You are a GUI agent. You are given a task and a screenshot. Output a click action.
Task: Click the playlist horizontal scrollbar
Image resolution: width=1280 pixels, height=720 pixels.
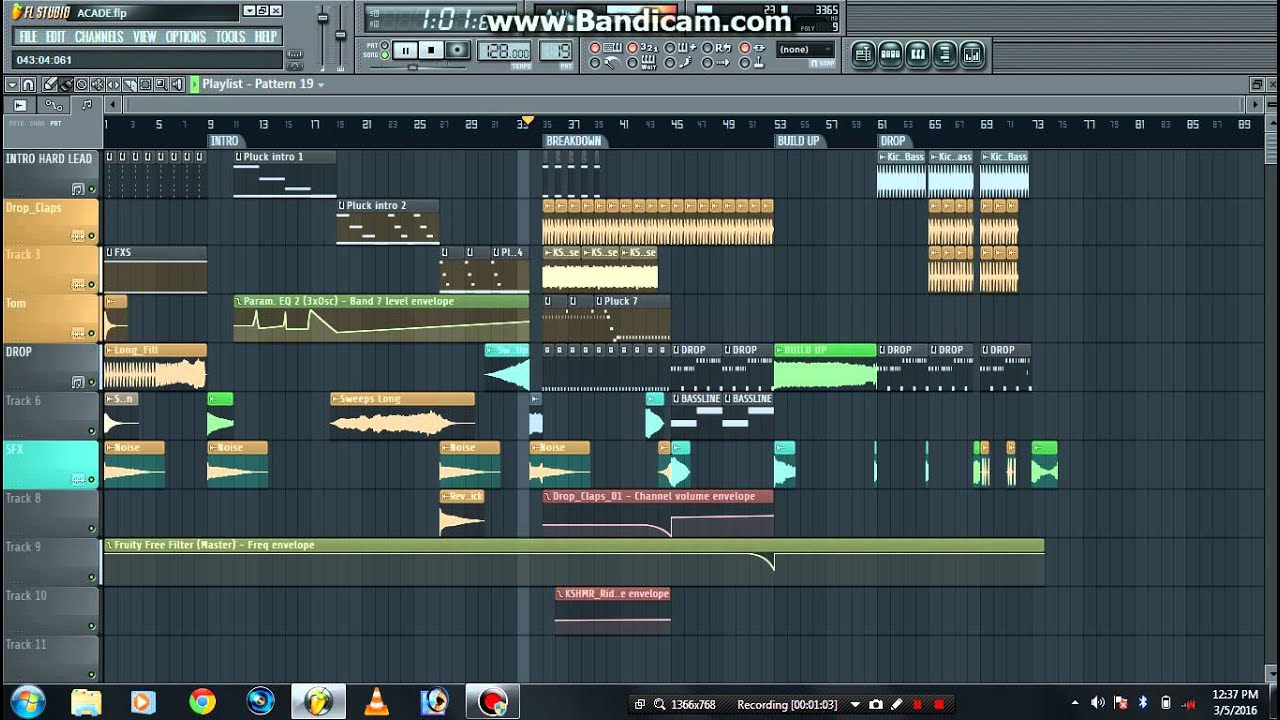pos(685,104)
